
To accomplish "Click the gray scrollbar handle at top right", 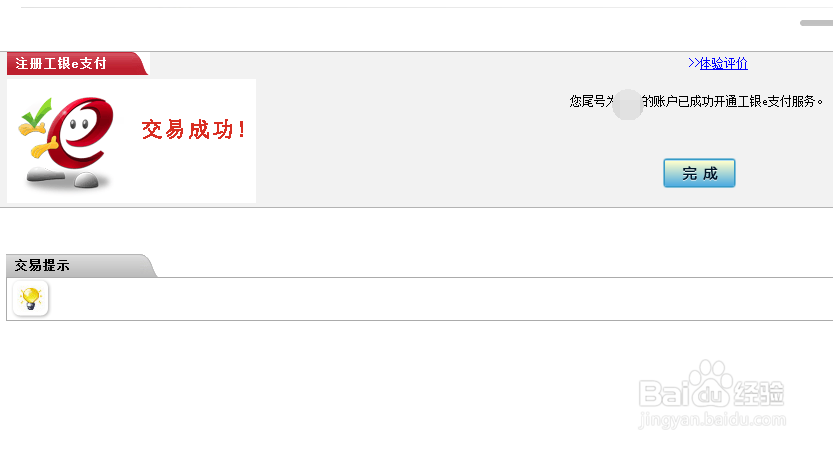I will (815, 22).
